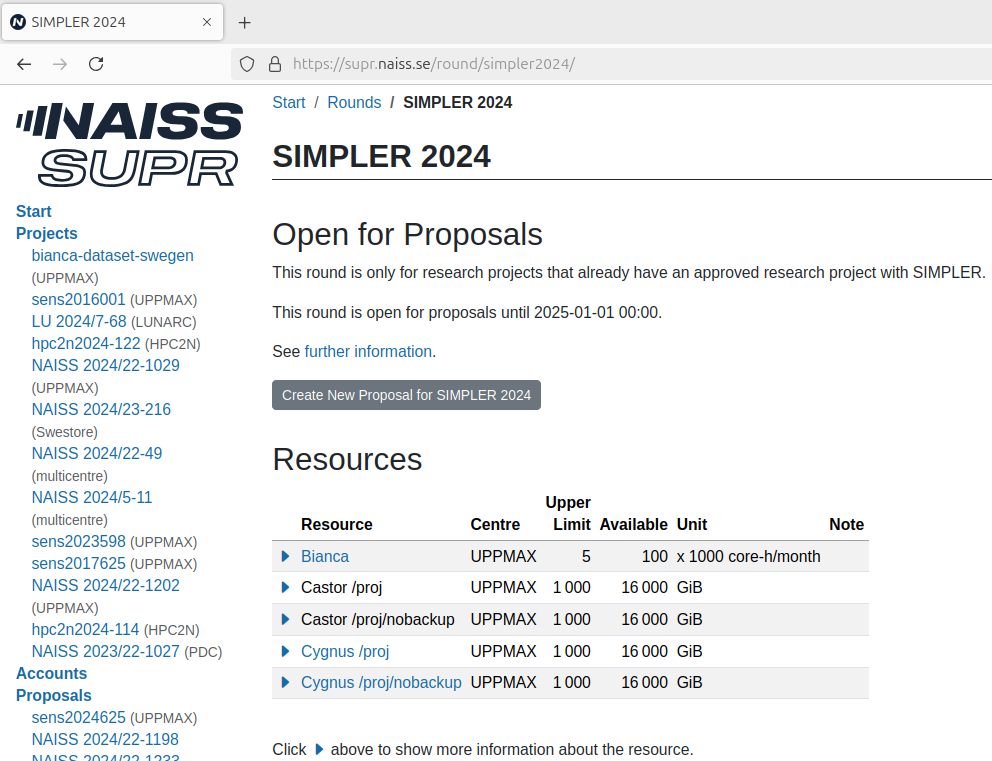Click the NAISS SUPR logo

click(x=128, y=143)
